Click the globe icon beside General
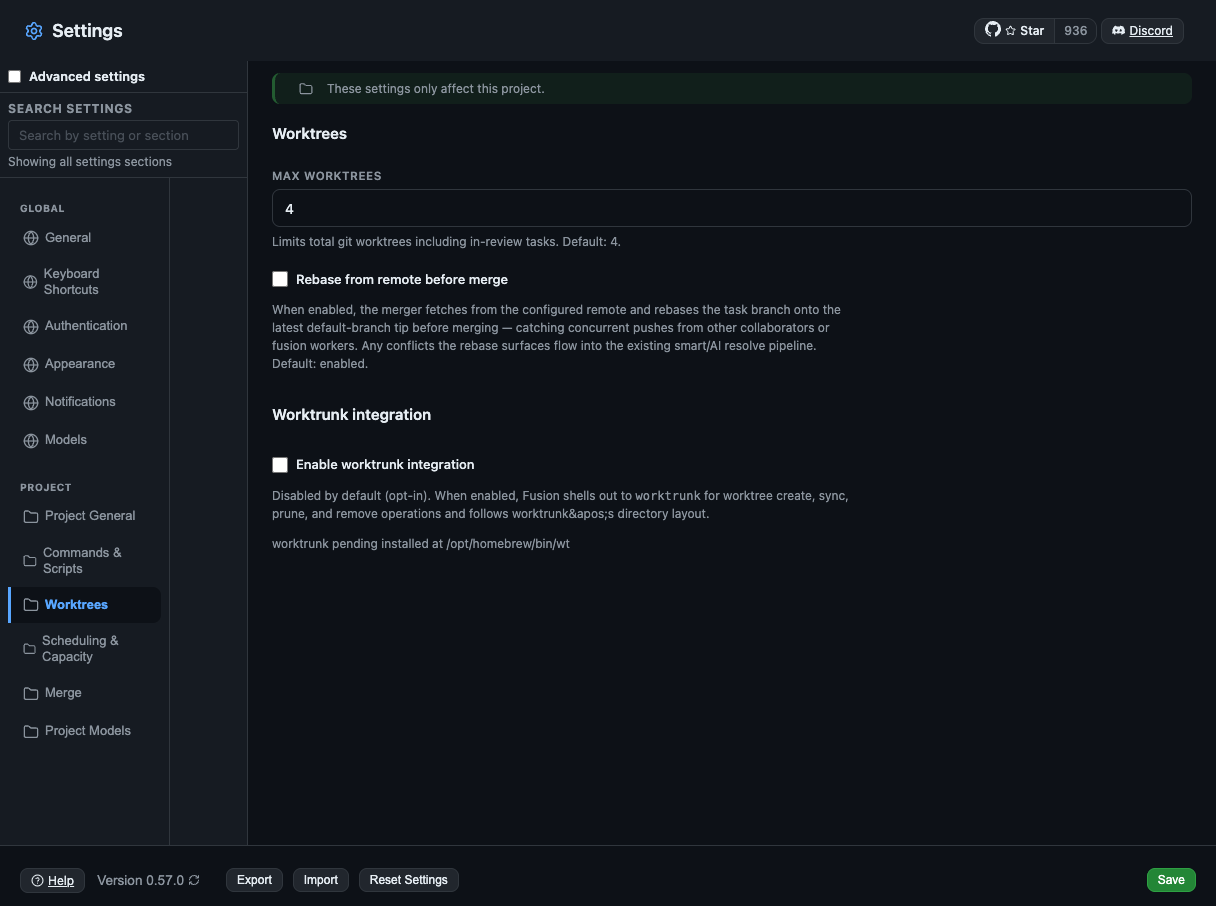Image resolution: width=1216 pixels, height=906 pixels. click(31, 238)
